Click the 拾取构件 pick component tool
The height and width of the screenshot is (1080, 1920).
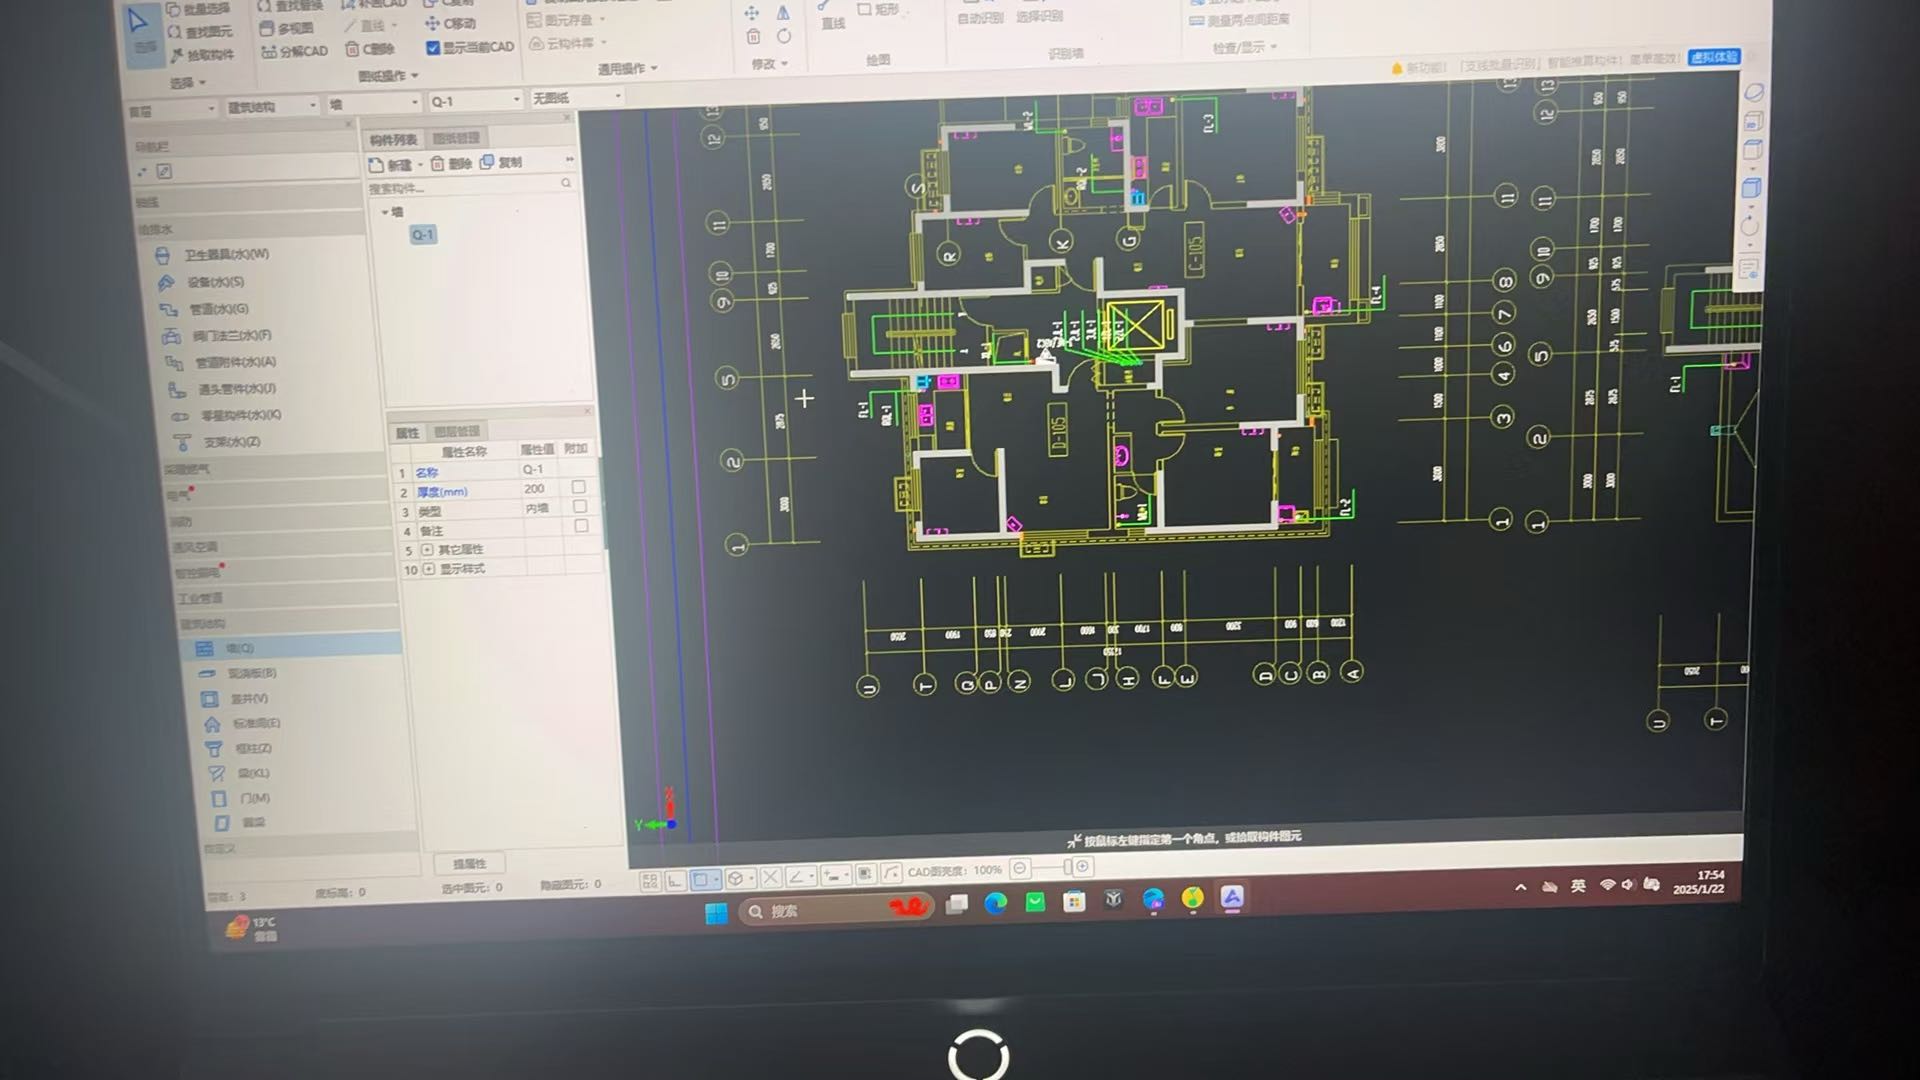click(203, 54)
